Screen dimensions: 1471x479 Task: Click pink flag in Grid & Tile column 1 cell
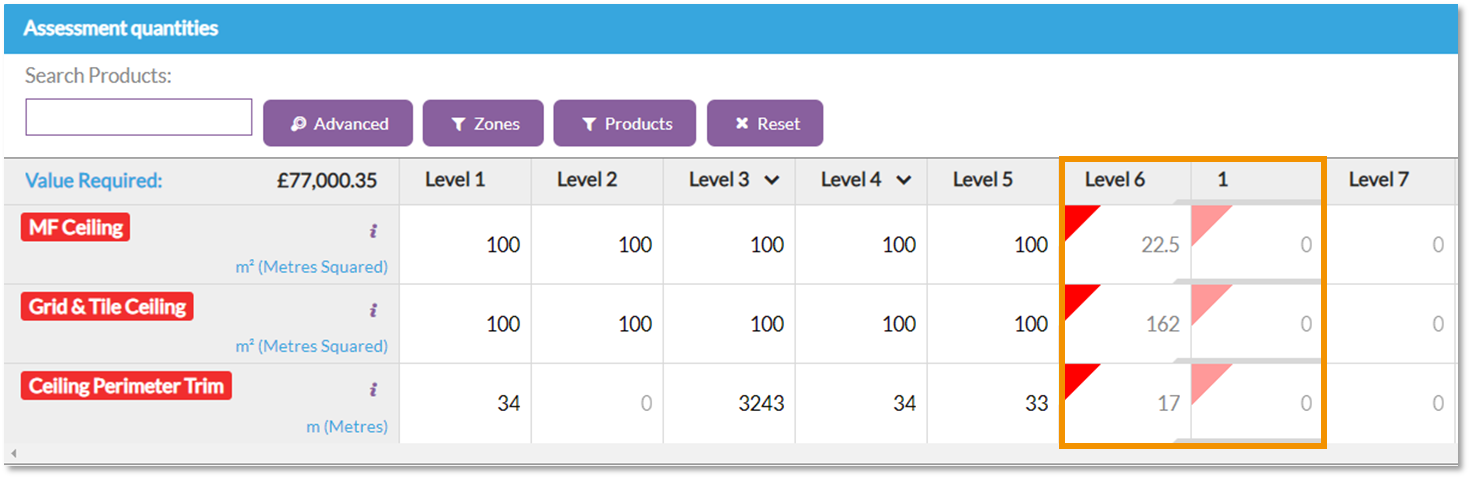(x=1205, y=296)
